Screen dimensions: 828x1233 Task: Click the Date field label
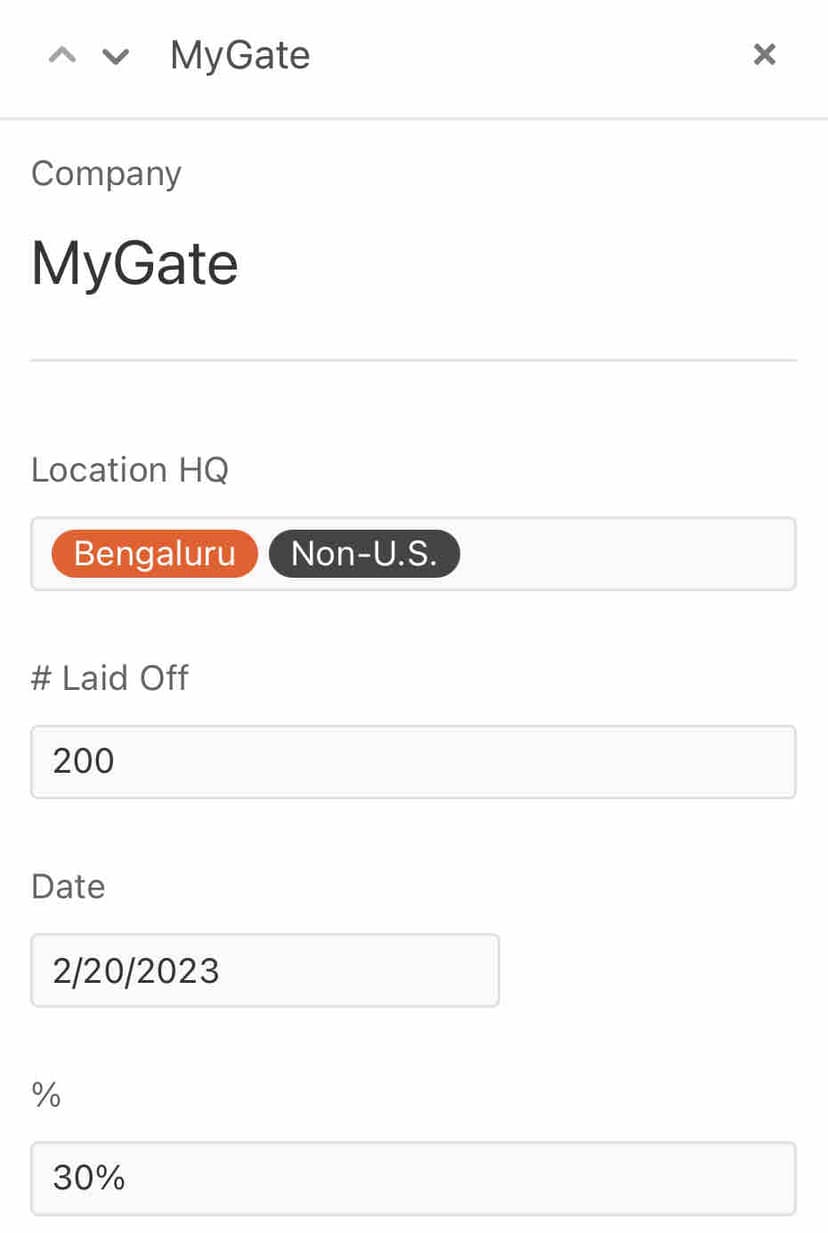click(x=68, y=886)
